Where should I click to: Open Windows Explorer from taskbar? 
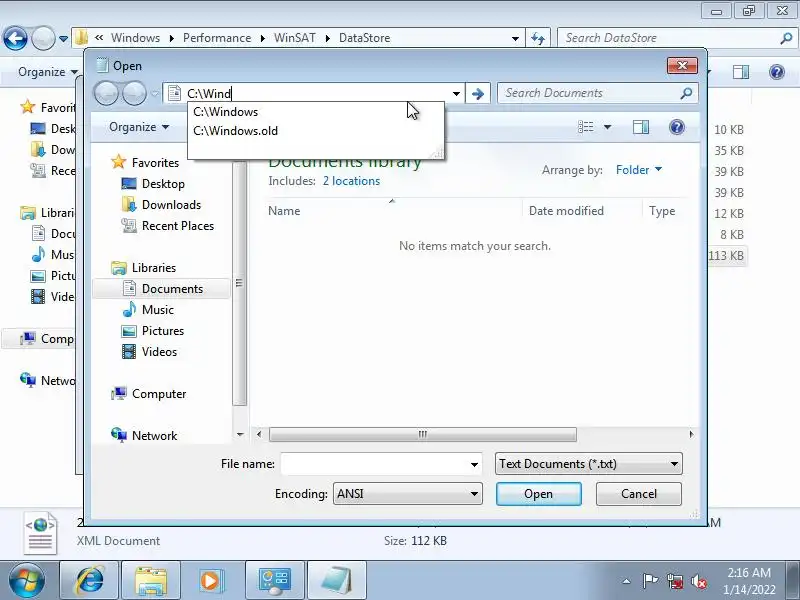point(151,581)
